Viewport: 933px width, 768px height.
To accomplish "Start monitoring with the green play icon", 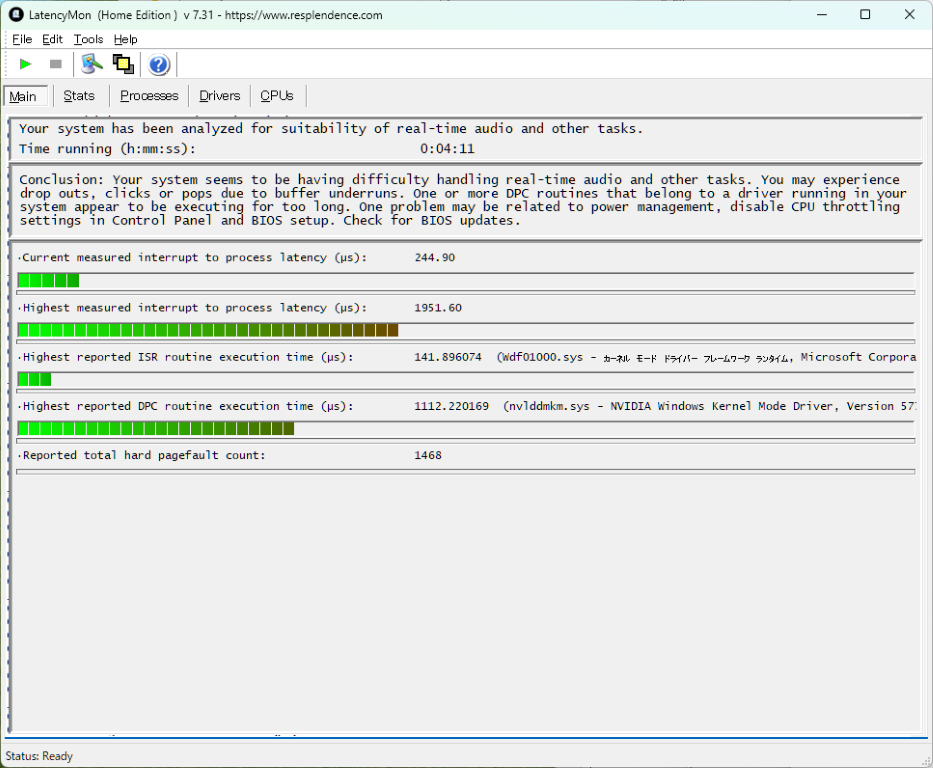I will [x=25, y=64].
